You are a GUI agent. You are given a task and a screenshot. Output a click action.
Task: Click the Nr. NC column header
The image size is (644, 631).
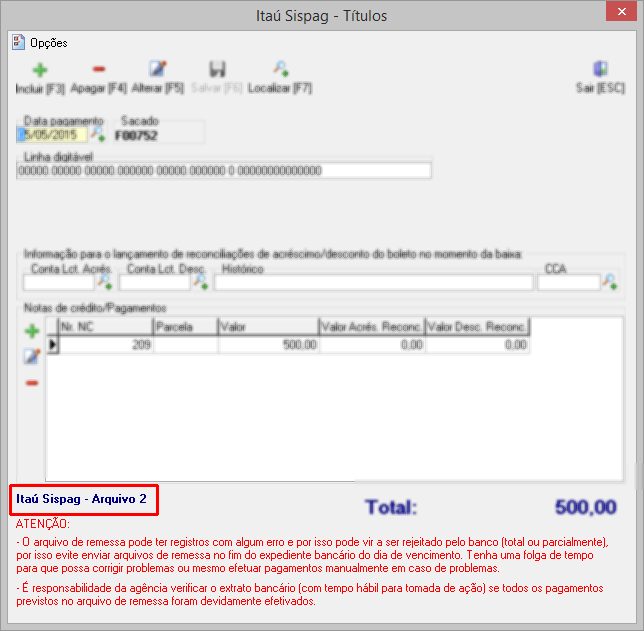106,327
